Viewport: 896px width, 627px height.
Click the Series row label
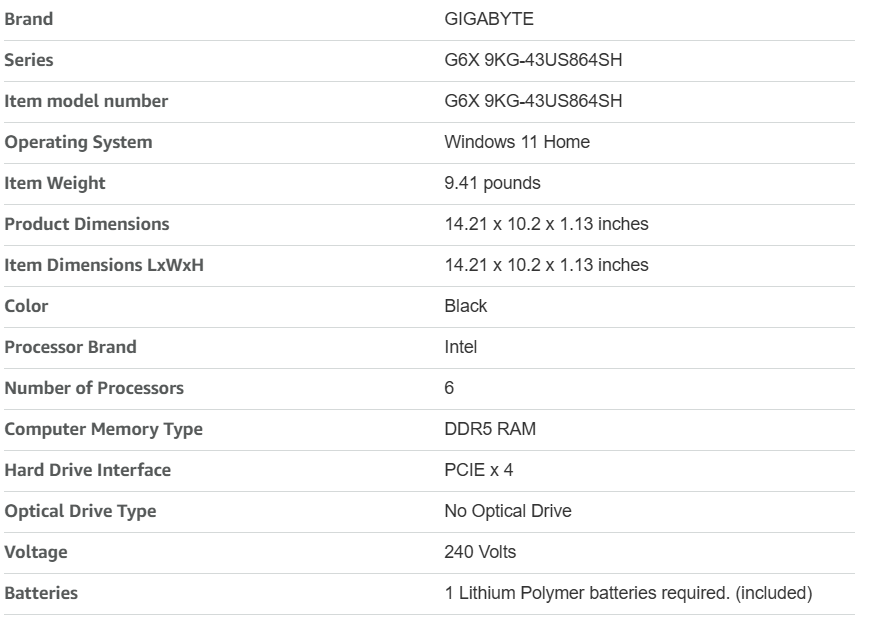(x=29, y=60)
